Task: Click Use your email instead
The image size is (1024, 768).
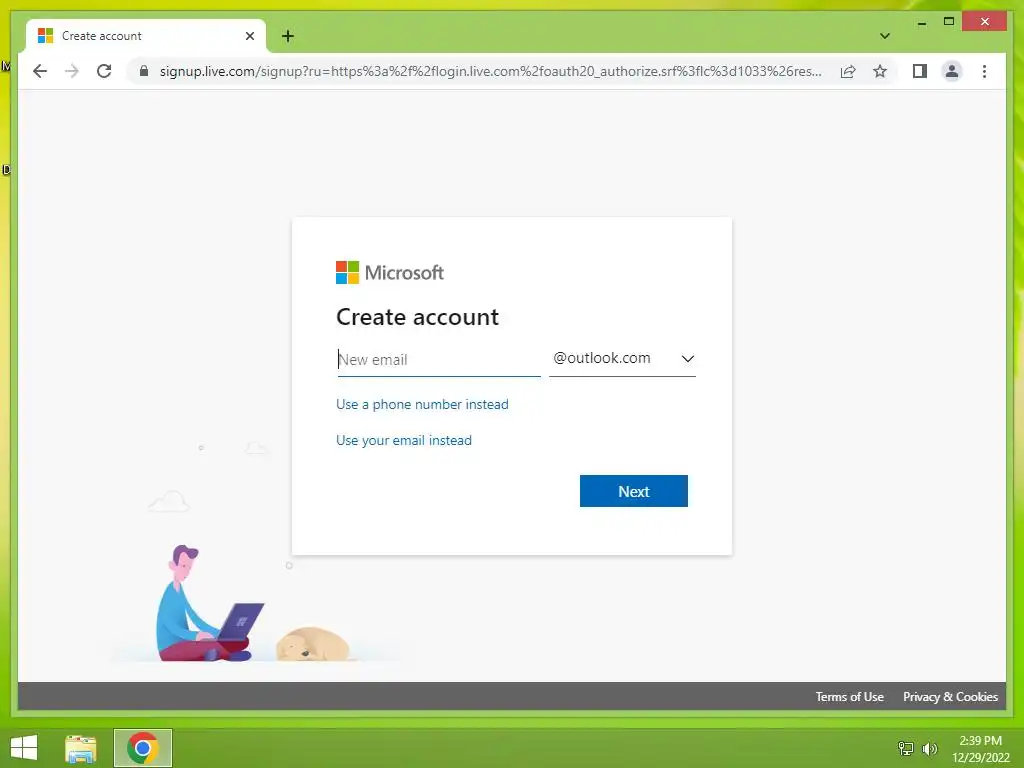Action: coord(404,440)
